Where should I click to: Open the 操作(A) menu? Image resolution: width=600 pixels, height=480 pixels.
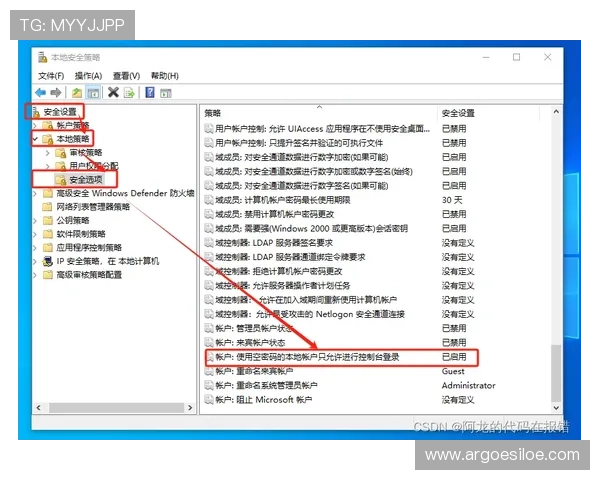click(88, 76)
